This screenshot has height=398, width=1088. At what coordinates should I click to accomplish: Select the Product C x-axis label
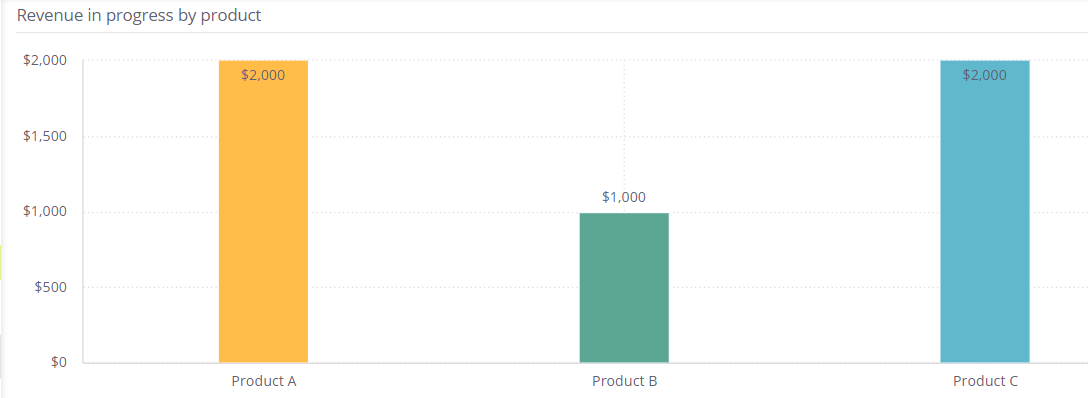tap(985, 381)
